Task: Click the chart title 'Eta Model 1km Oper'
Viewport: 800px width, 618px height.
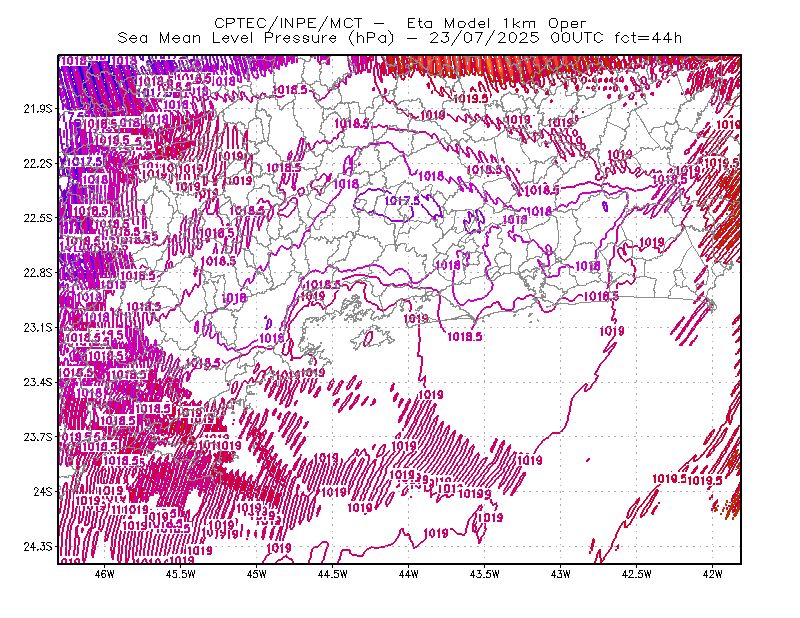Action: pyautogui.click(x=496, y=23)
